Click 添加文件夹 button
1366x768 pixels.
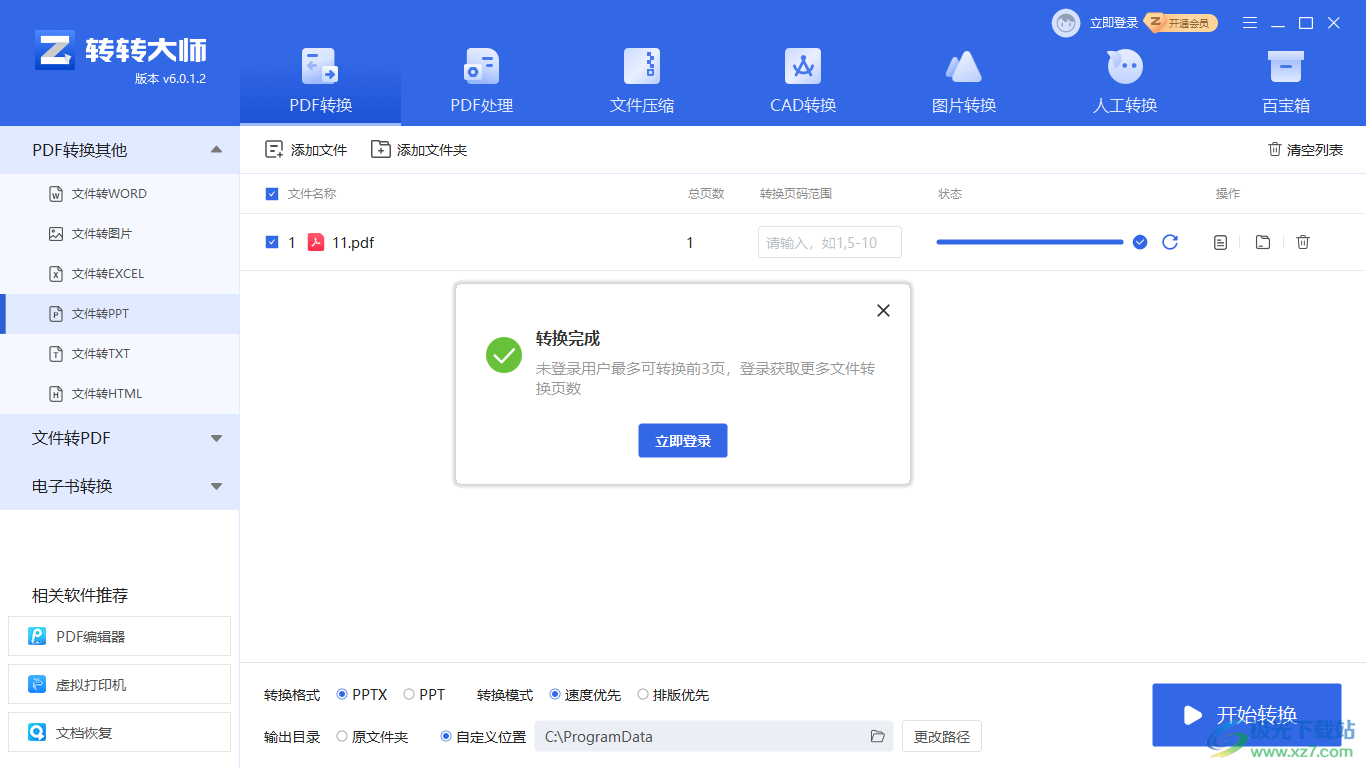point(419,150)
